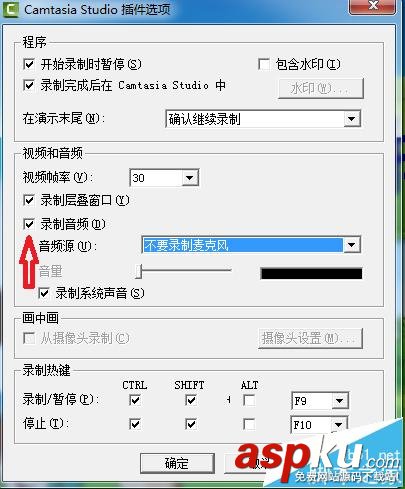Image resolution: width=405 pixels, height=489 pixels.
Task: Uncheck 录制完成后在 Camtasia Studio 中 option
Action: click(29, 85)
